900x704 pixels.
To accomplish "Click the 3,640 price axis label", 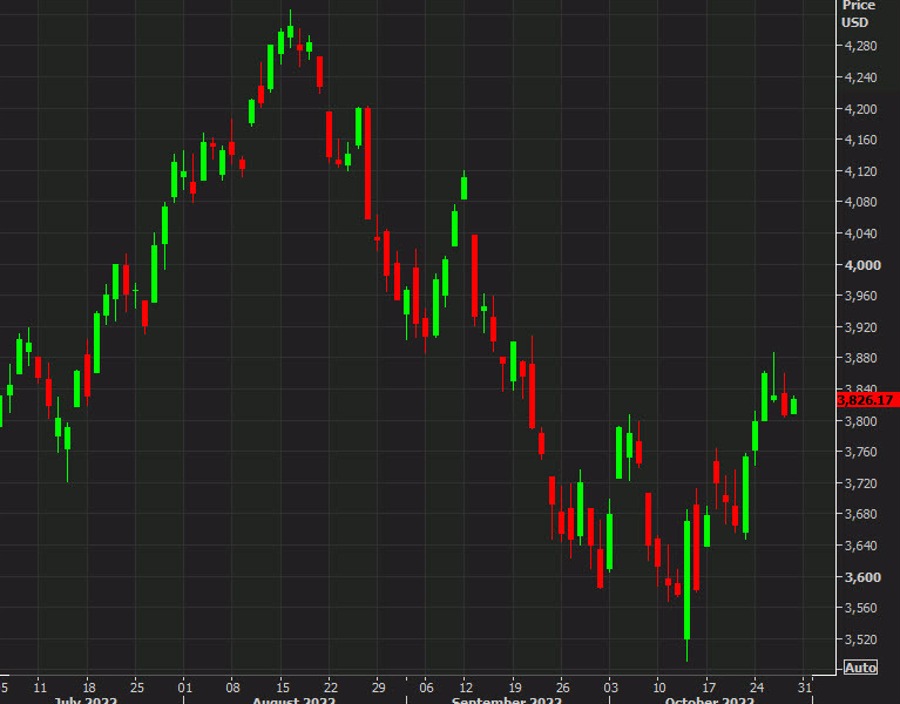I will 861,546.
